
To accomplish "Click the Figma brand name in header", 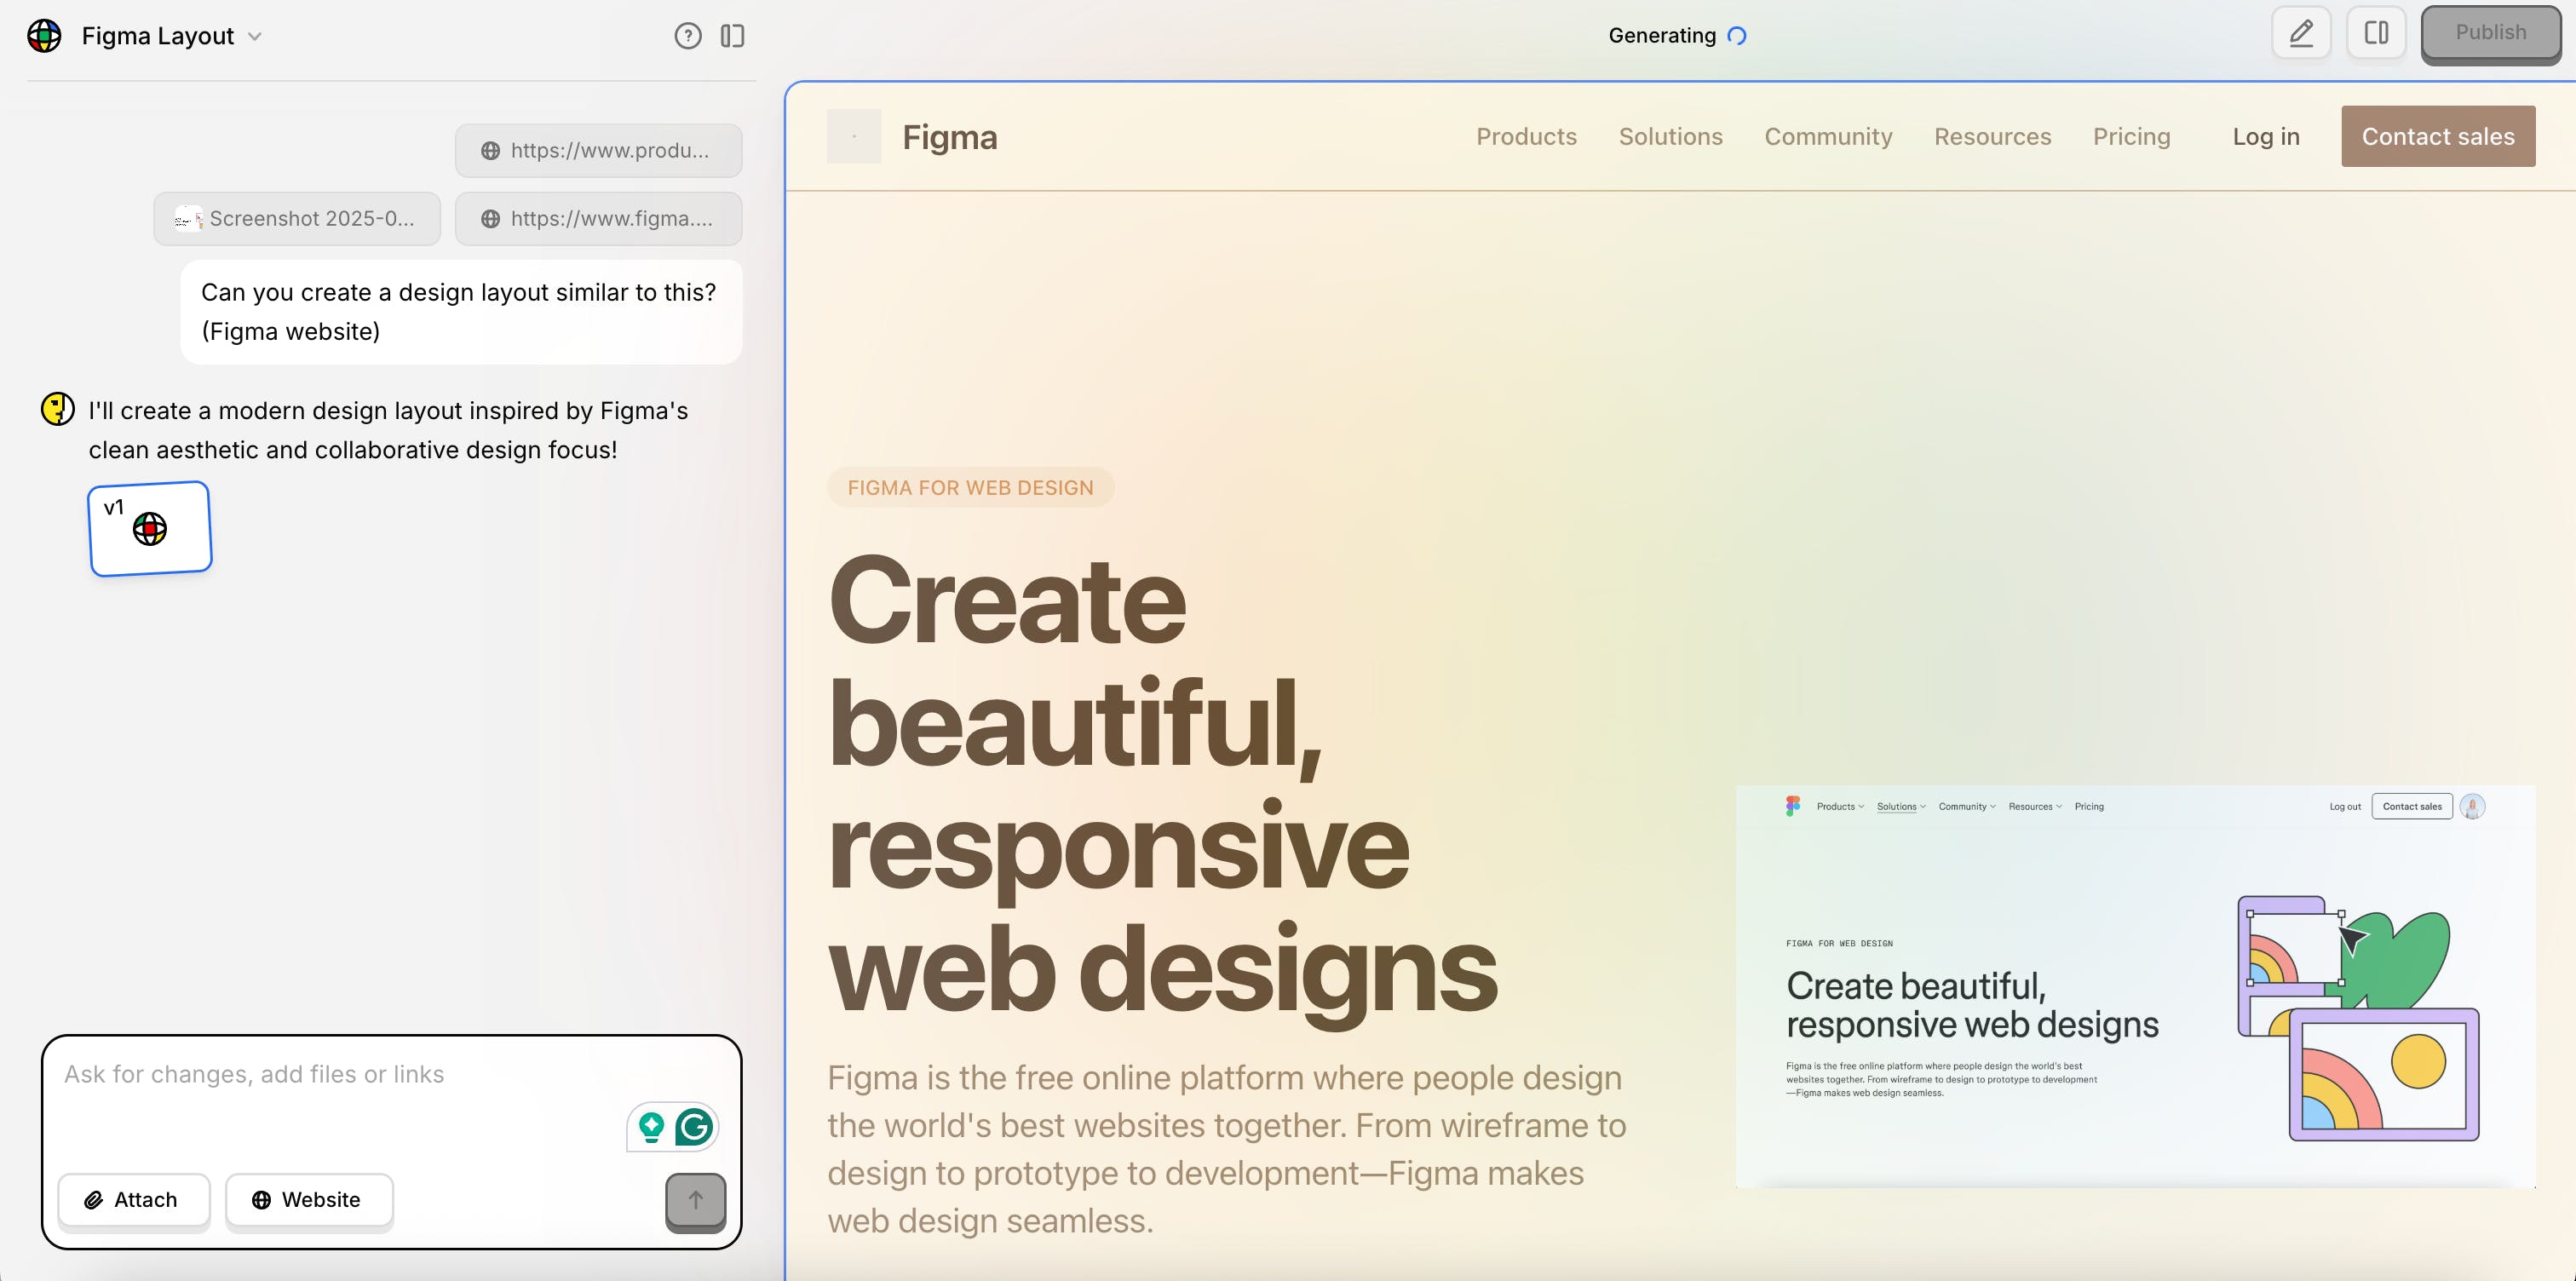I will pyautogui.click(x=949, y=137).
